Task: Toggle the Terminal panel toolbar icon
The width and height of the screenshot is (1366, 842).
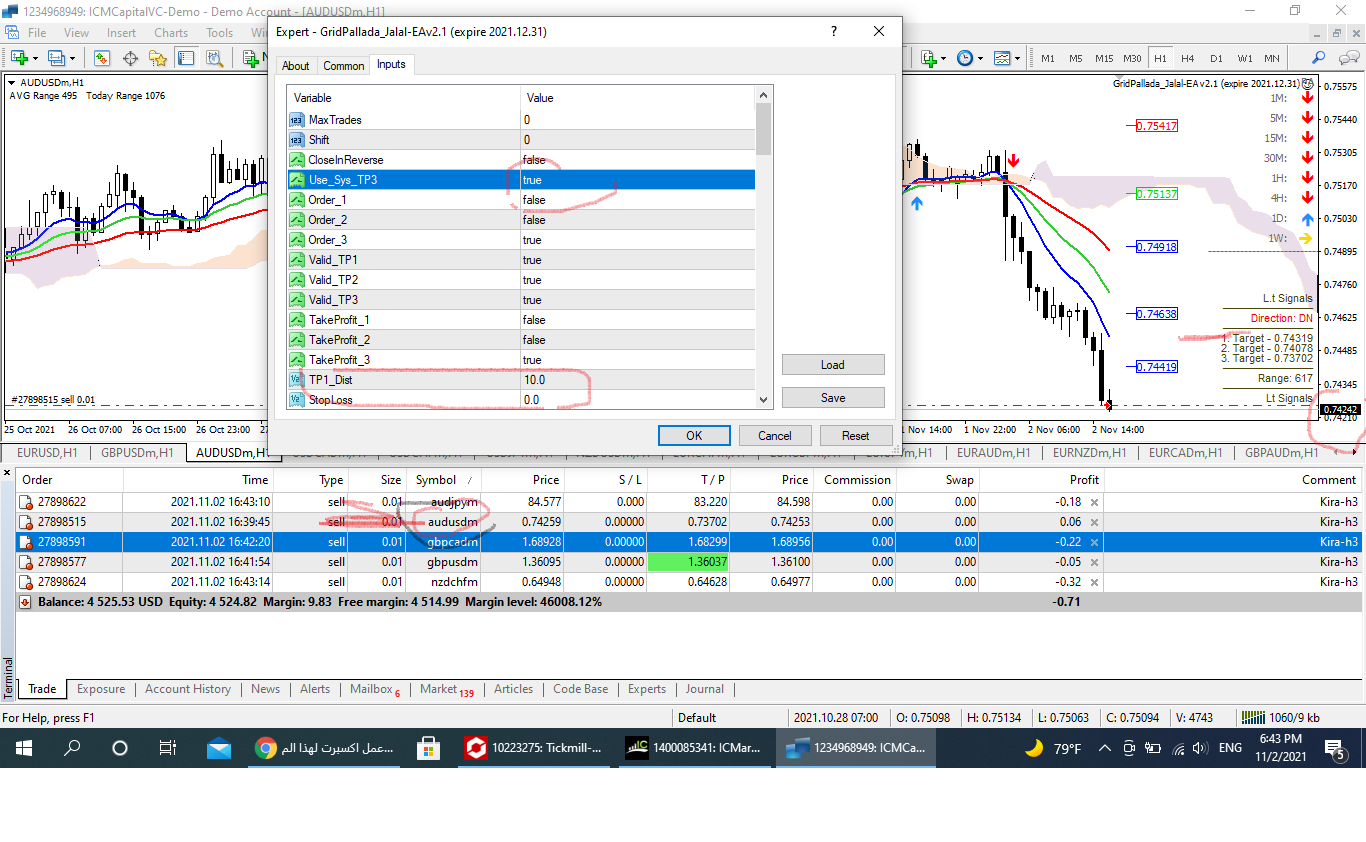Action: [185, 58]
